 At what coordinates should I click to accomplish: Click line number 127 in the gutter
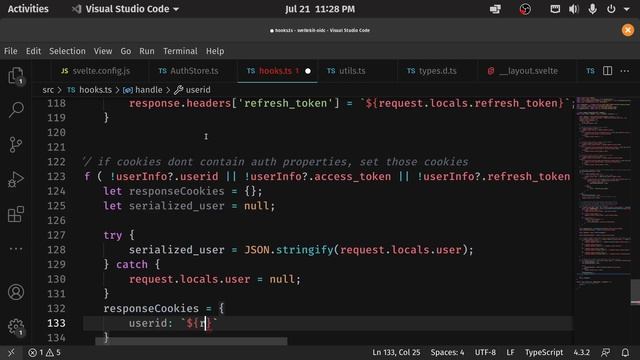tap(56, 235)
